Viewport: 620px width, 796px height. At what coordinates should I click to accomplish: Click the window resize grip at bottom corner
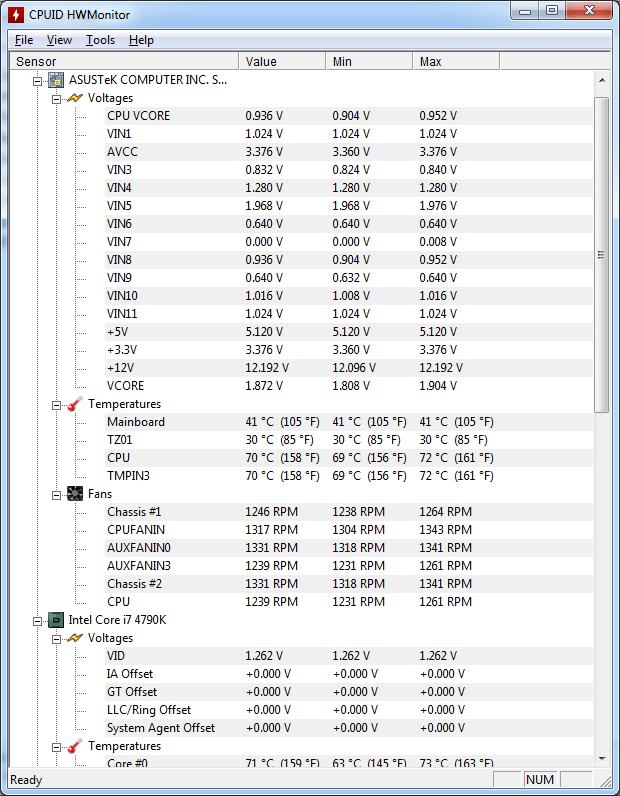pos(604,780)
